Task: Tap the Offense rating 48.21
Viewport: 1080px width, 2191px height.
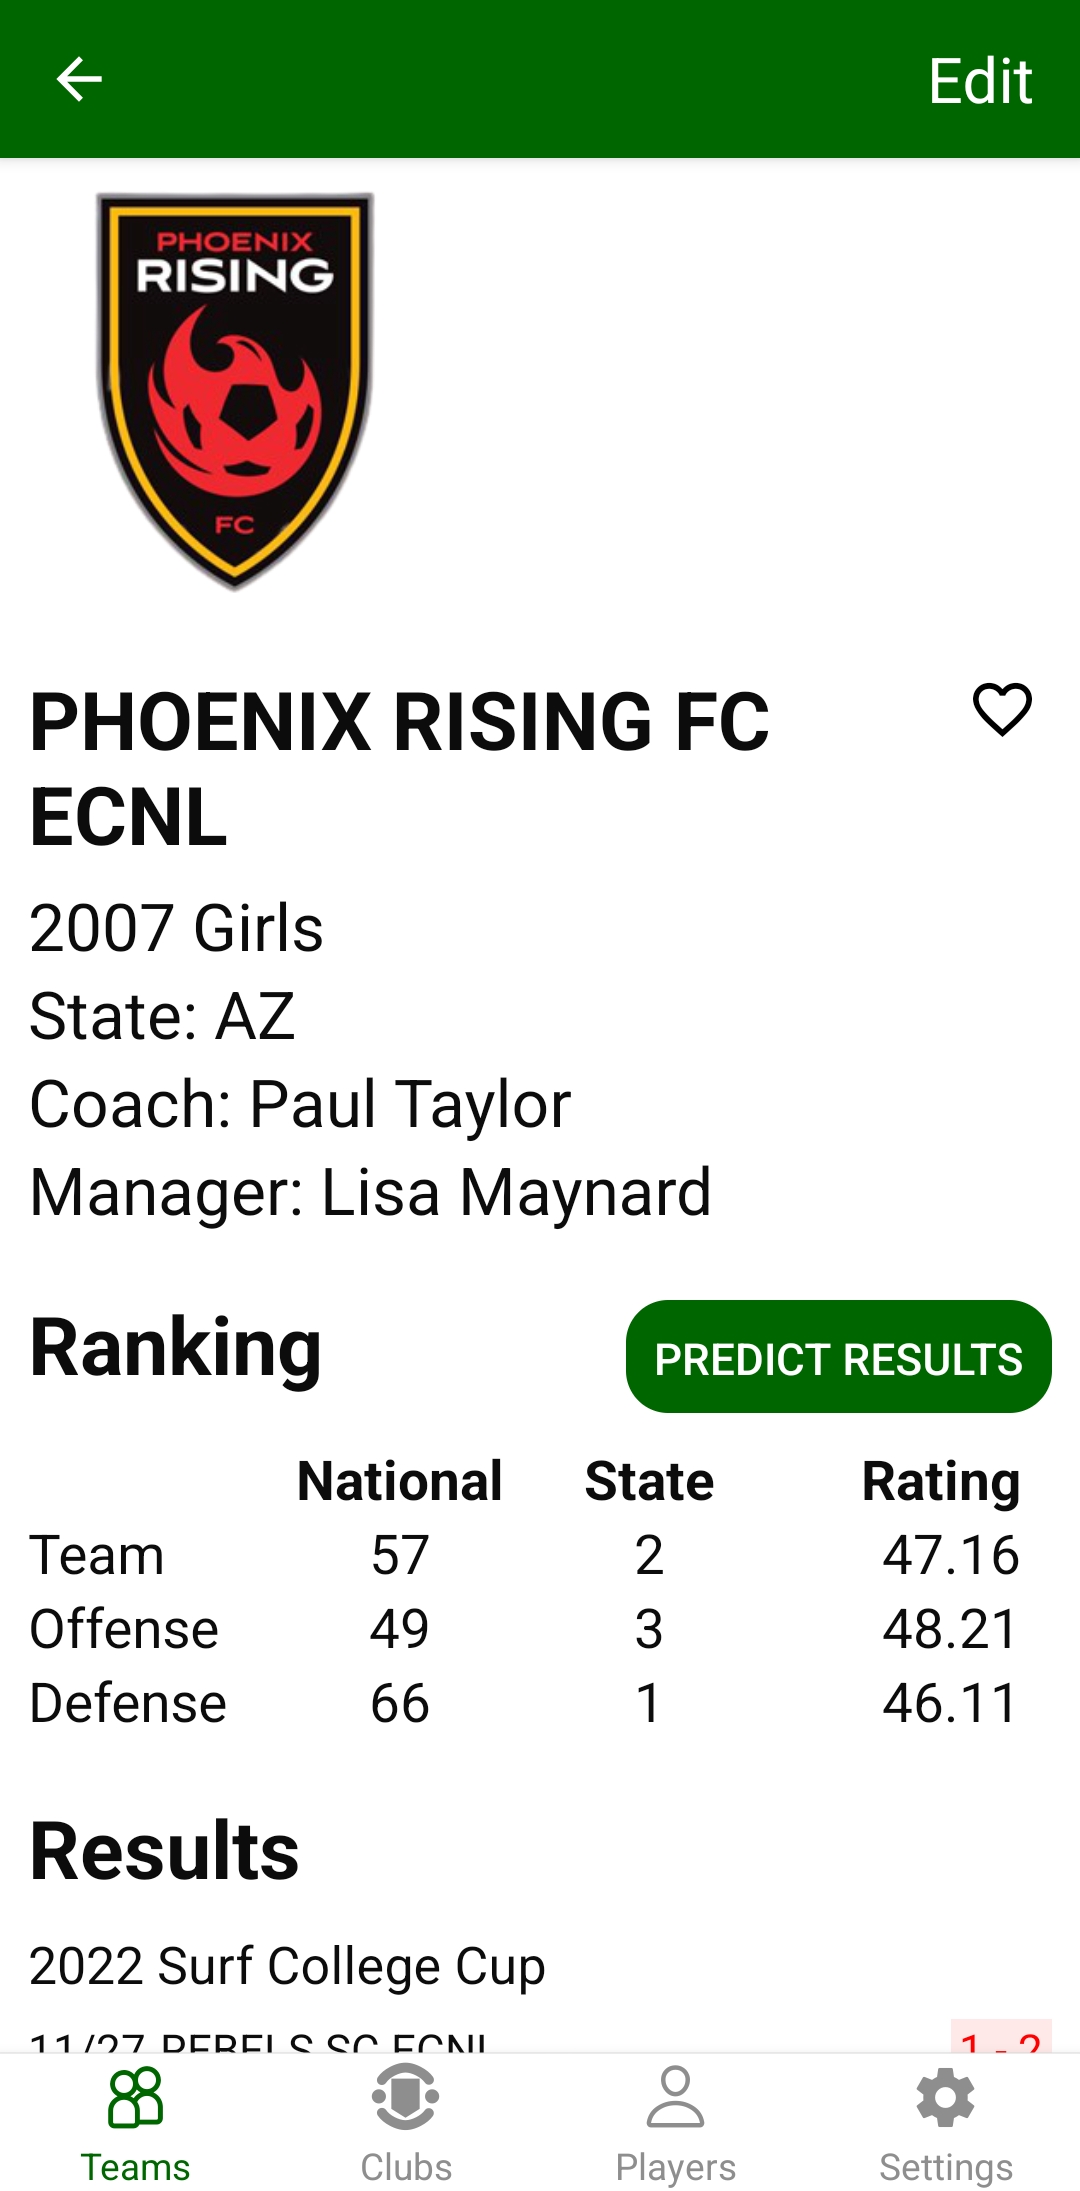Action: [x=950, y=1630]
